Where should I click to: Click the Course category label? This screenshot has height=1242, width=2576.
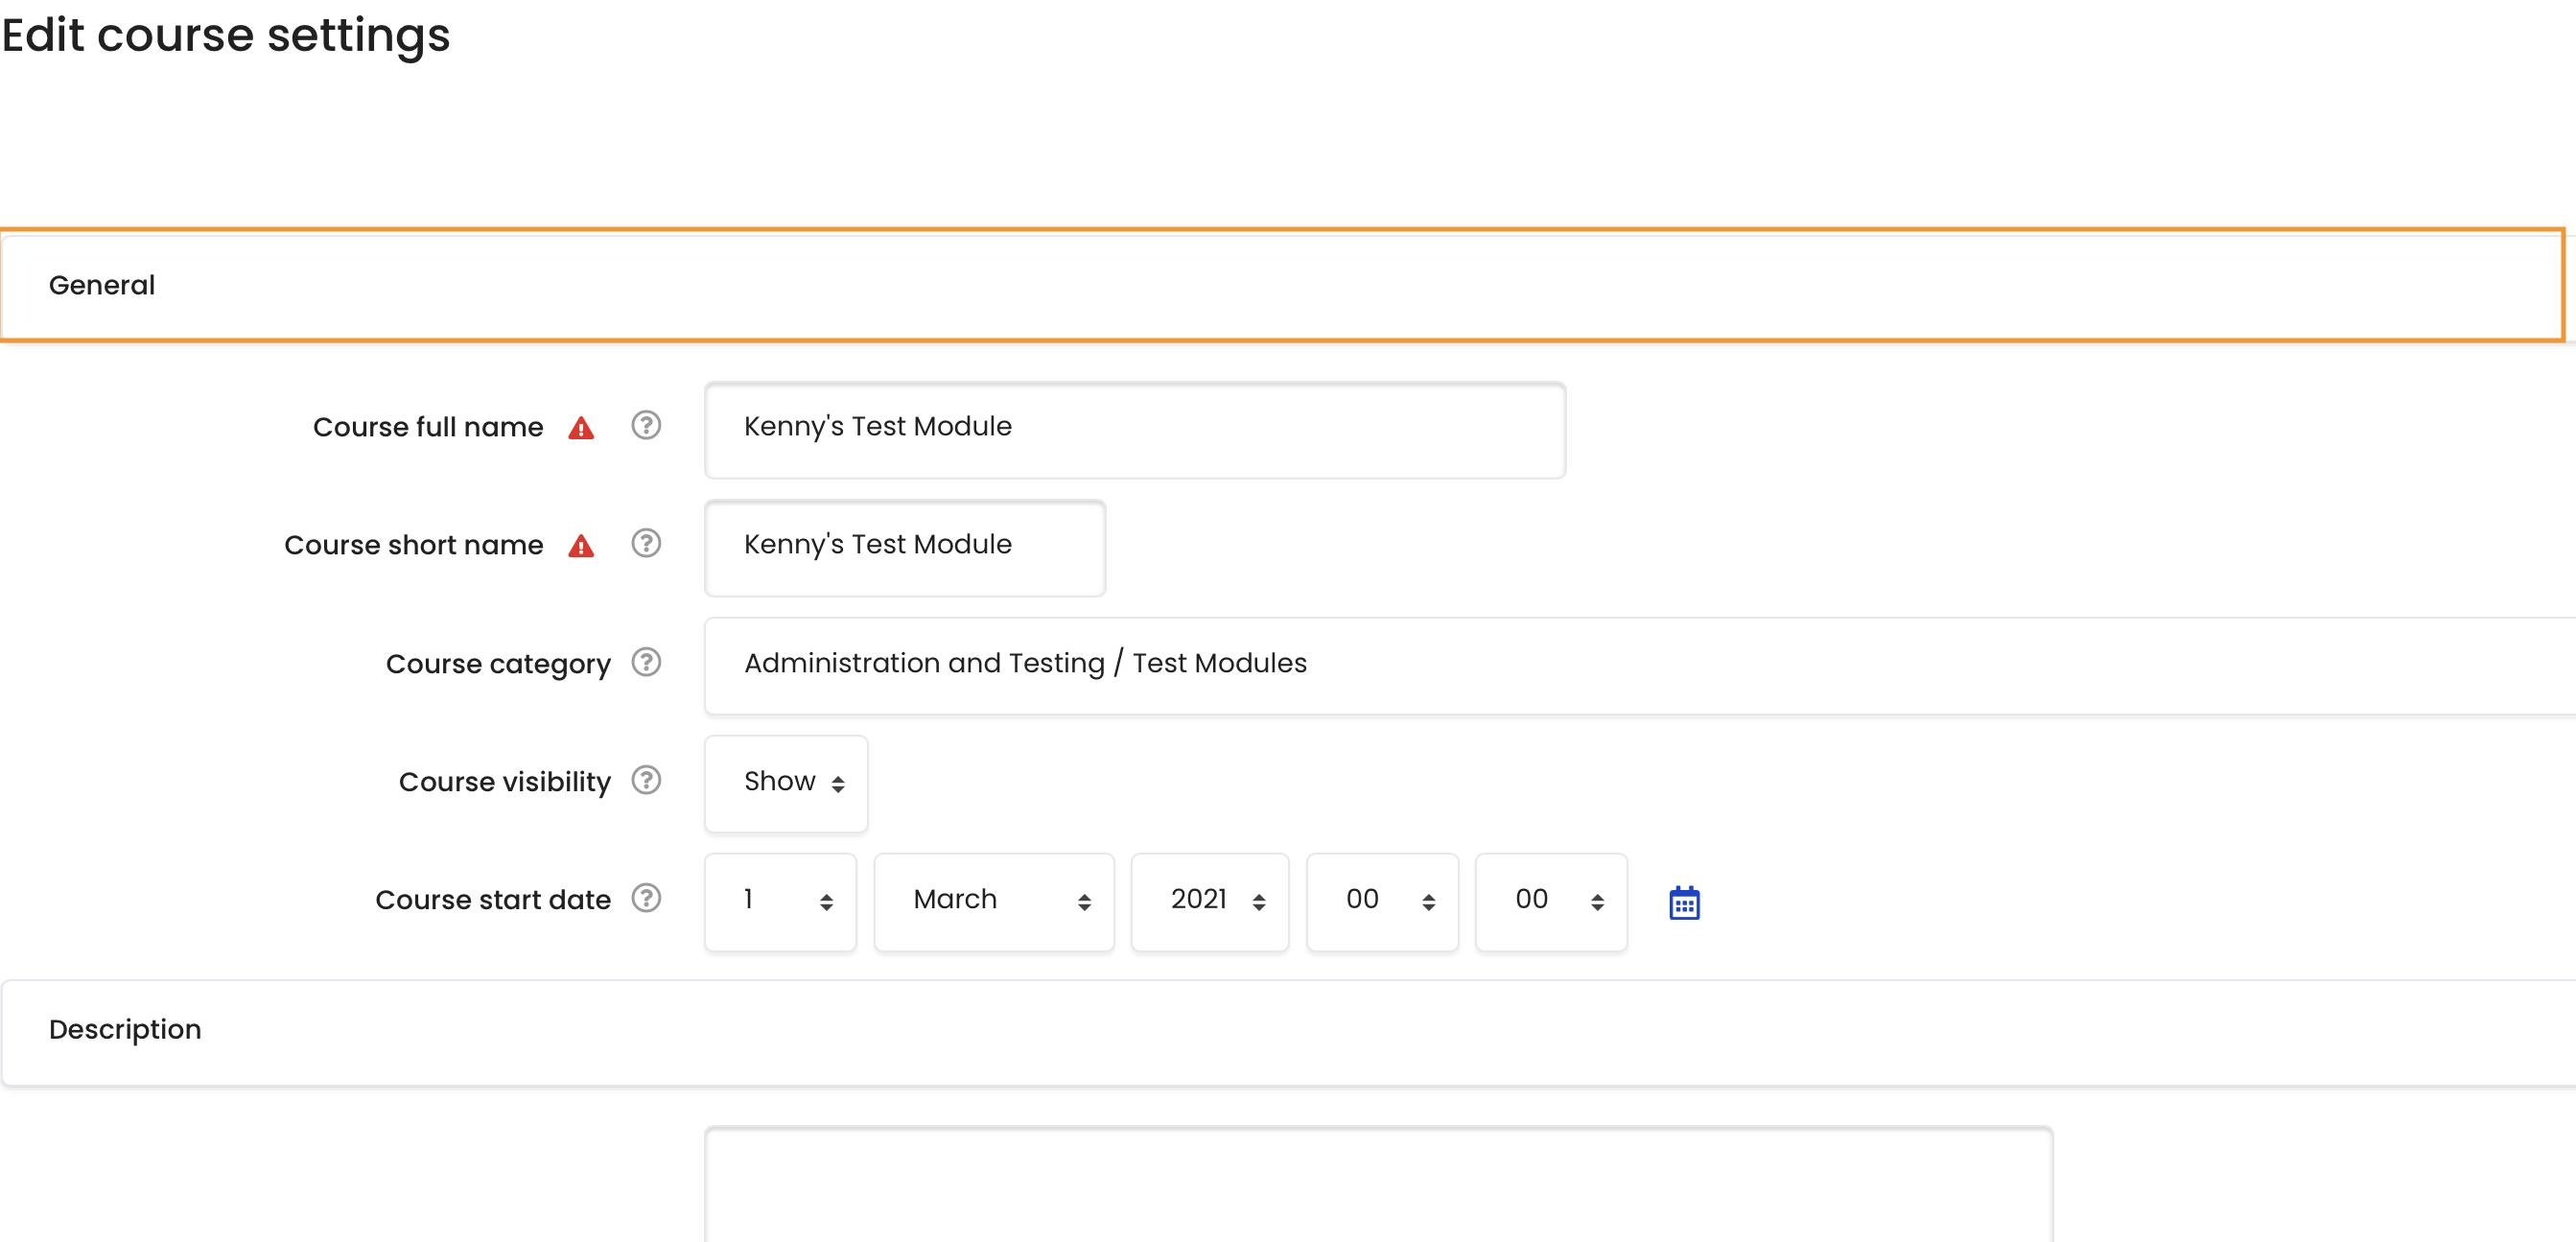pyautogui.click(x=498, y=664)
